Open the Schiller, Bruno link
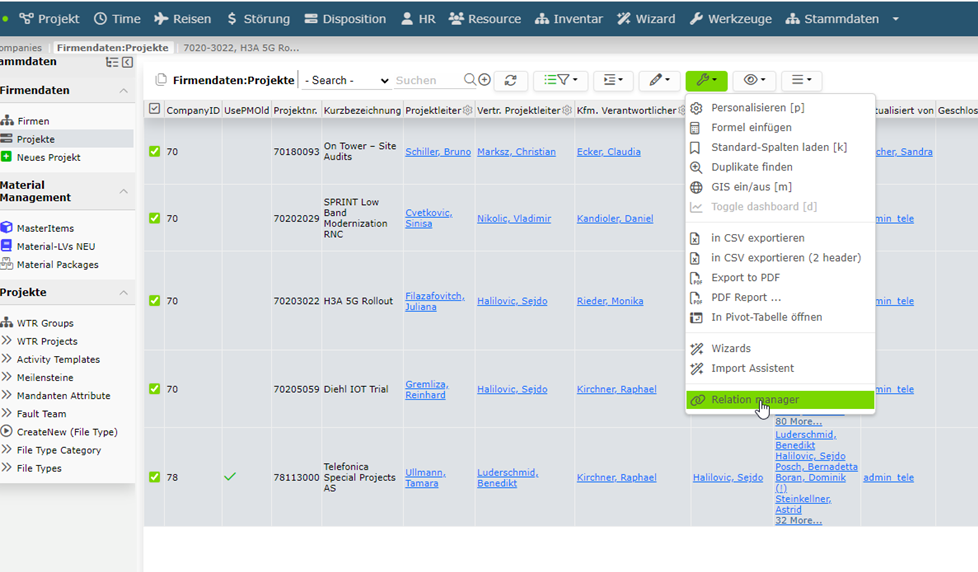 coord(438,152)
